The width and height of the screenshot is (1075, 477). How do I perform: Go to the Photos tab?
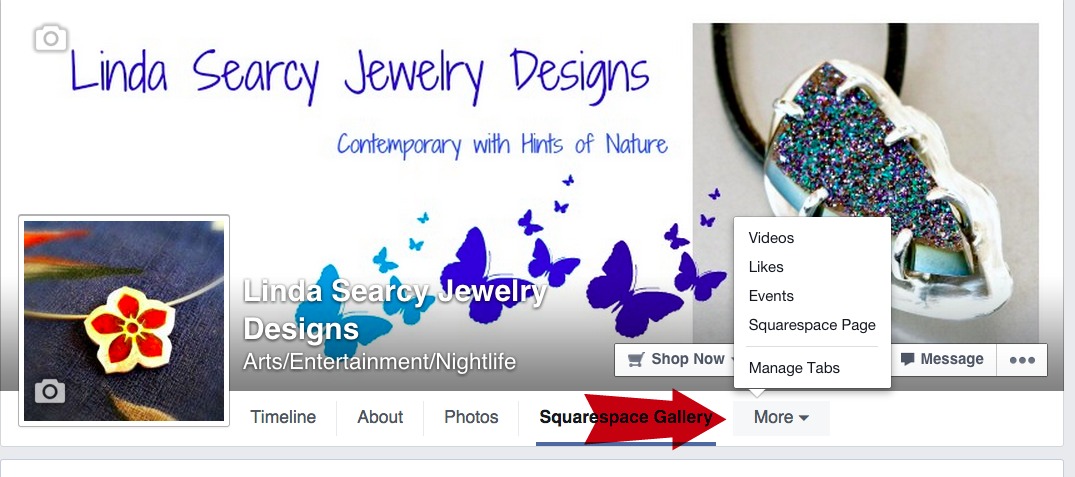(471, 417)
